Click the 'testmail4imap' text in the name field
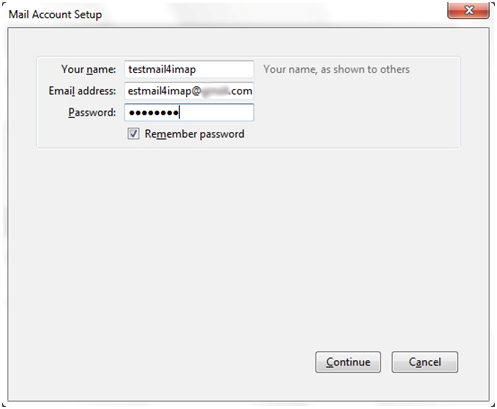497x409 pixels. coord(162,69)
